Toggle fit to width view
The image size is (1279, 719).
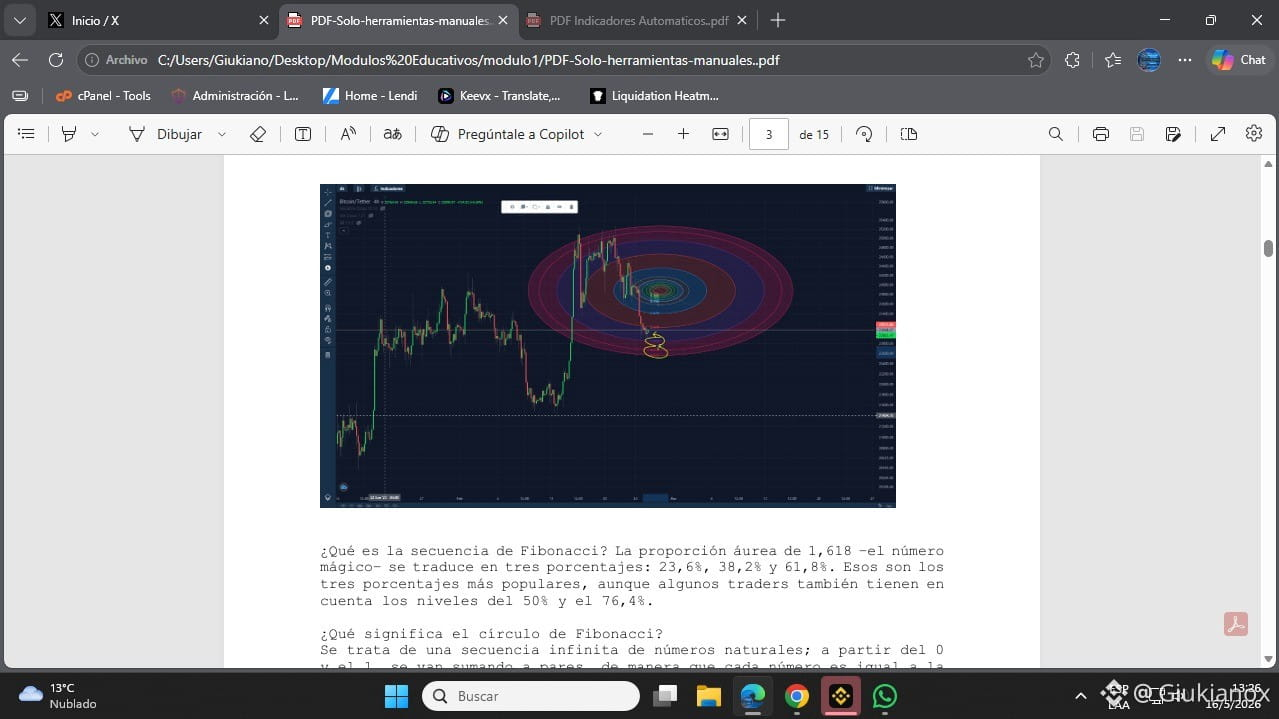(x=720, y=134)
